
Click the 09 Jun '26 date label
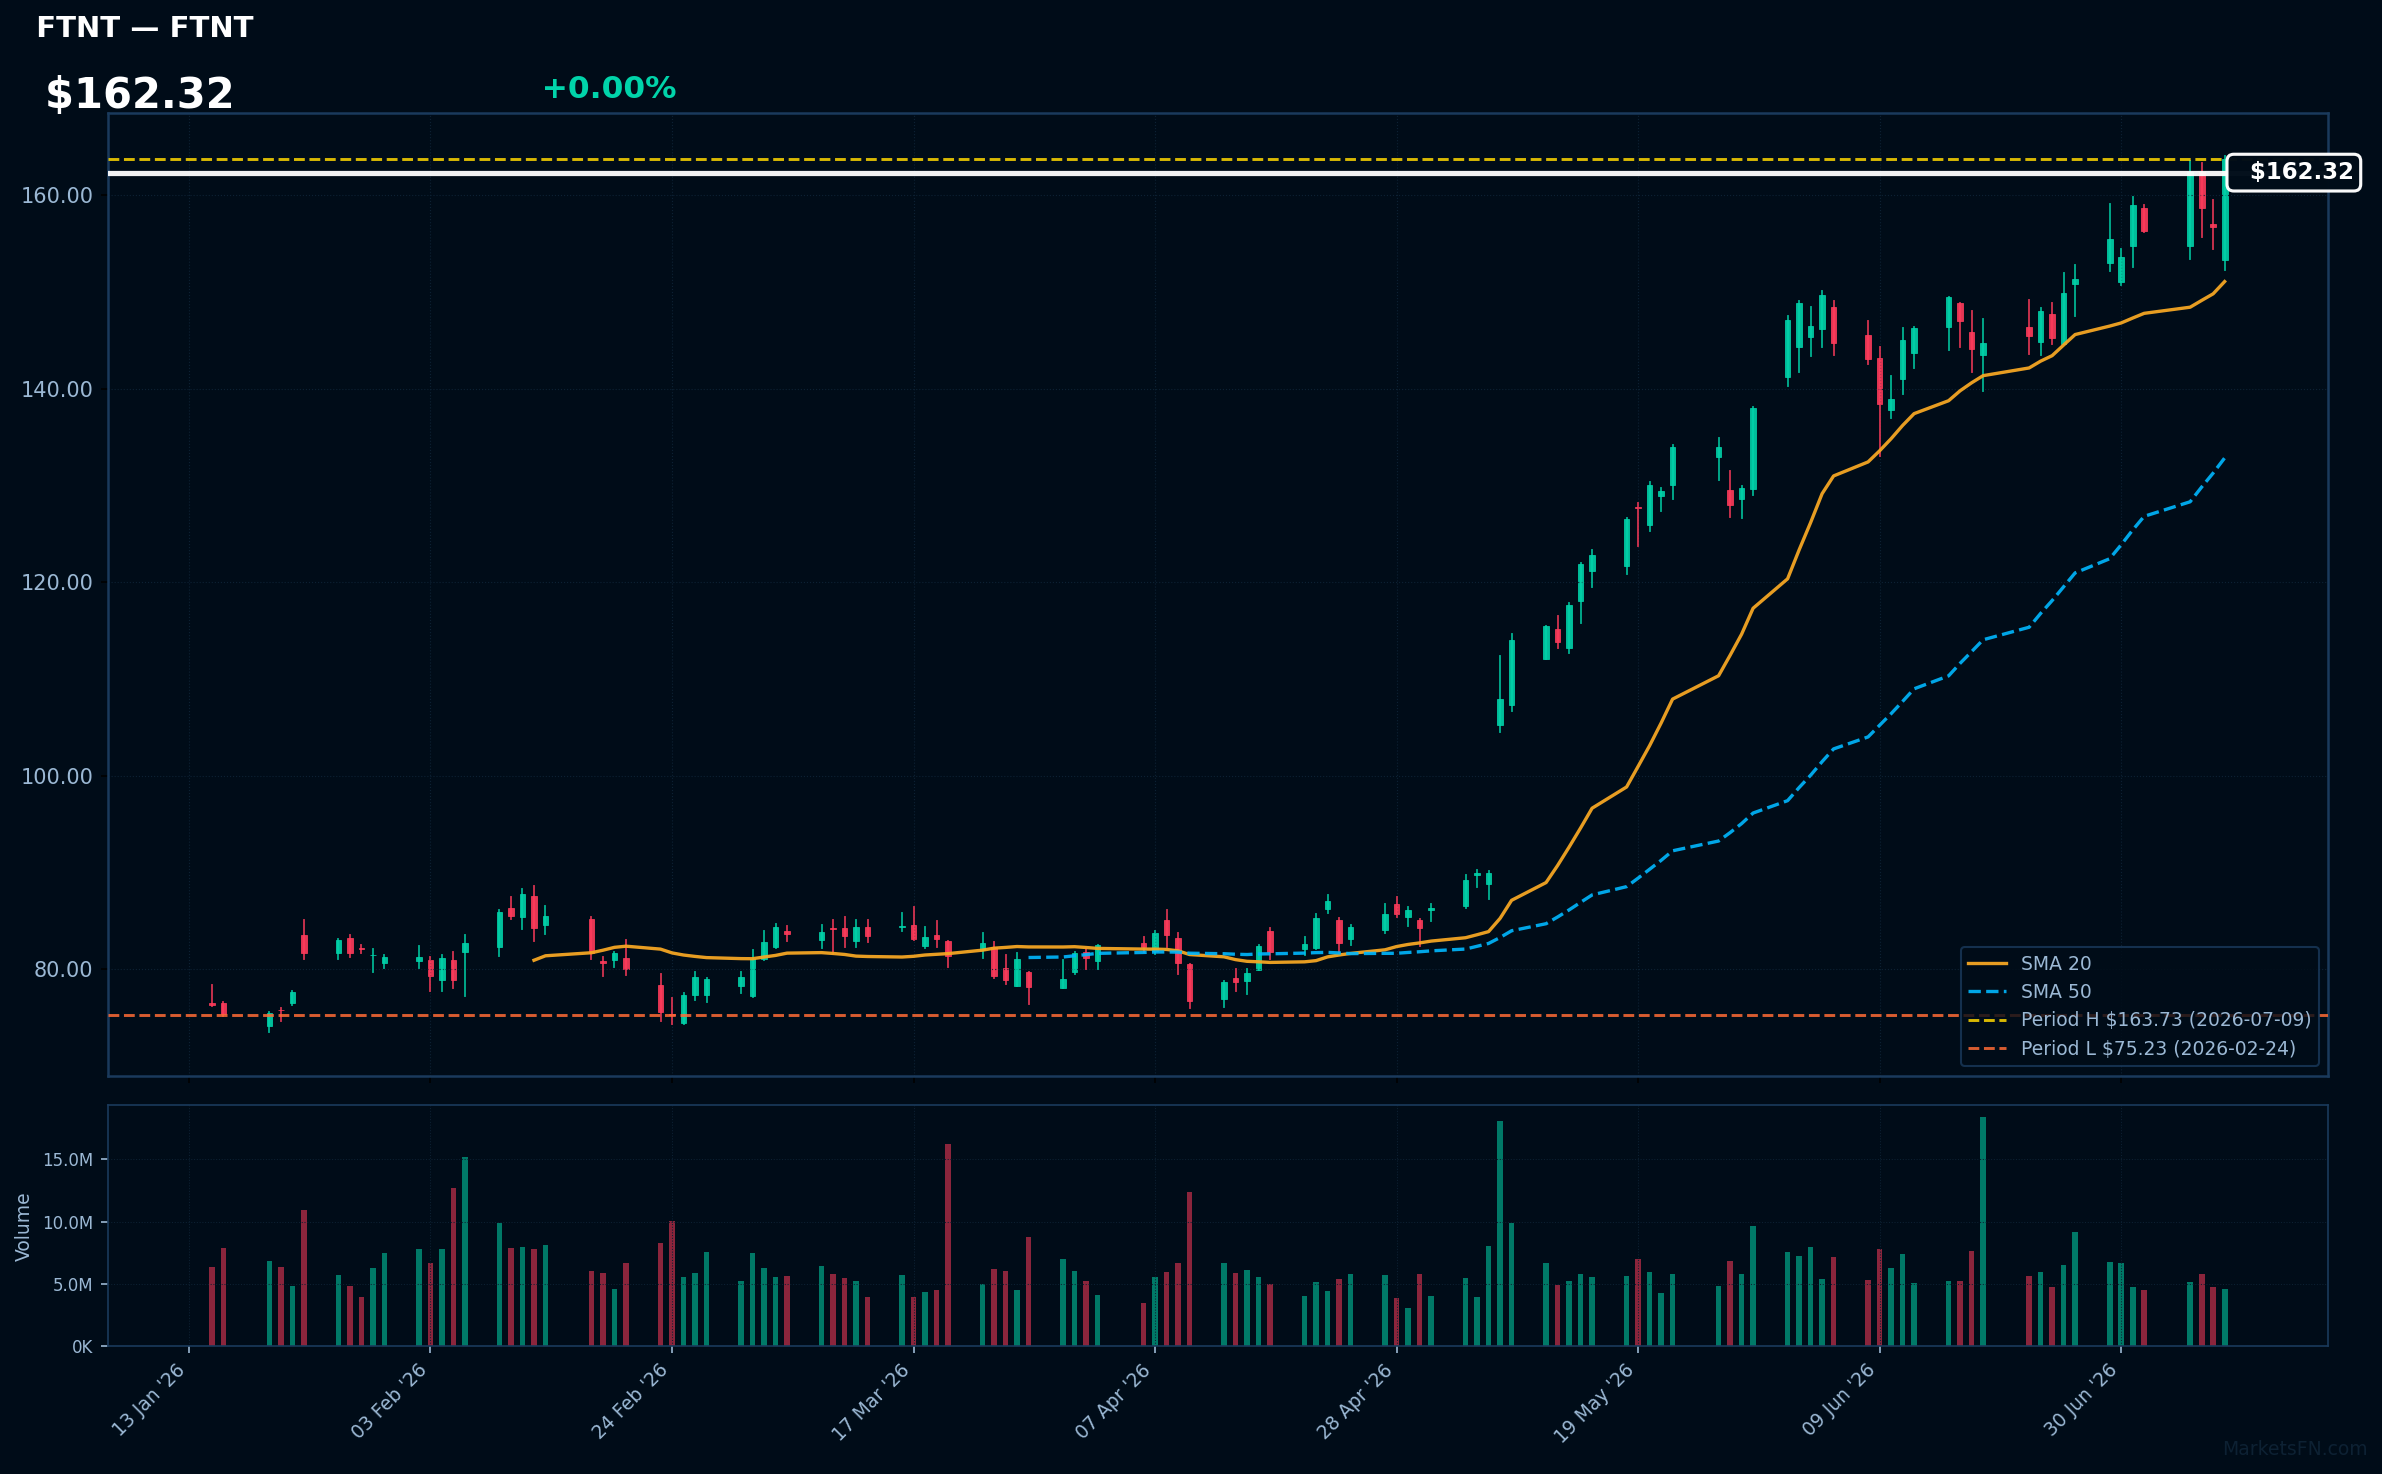click(x=1839, y=1400)
